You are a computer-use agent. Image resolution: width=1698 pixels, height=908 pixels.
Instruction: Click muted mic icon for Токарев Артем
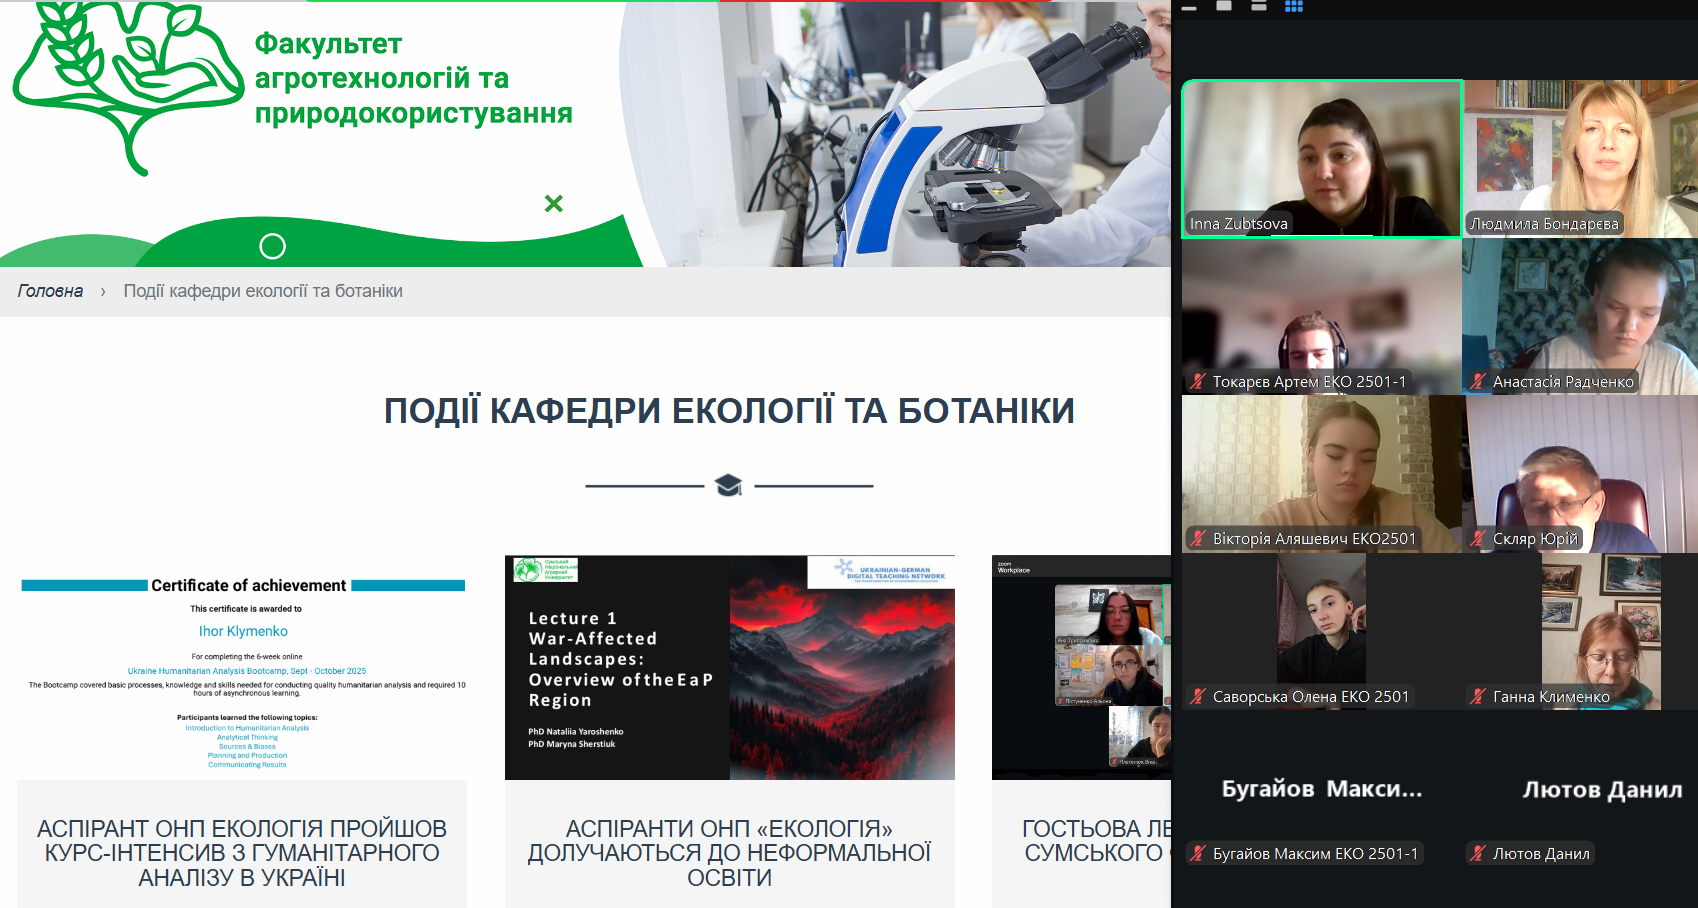coord(1198,381)
